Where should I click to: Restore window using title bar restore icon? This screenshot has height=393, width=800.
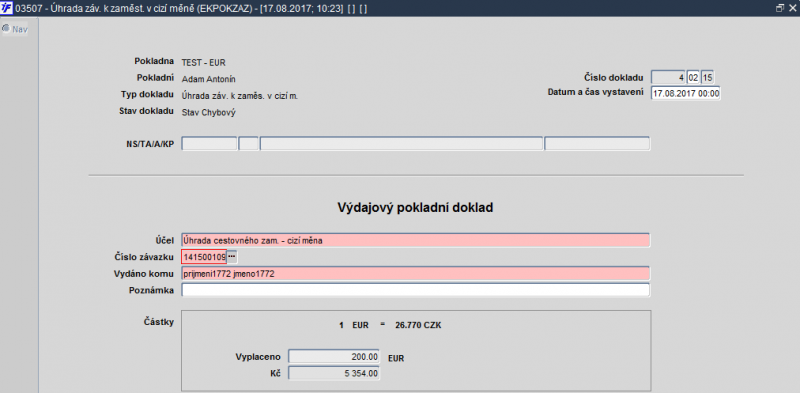click(x=779, y=8)
